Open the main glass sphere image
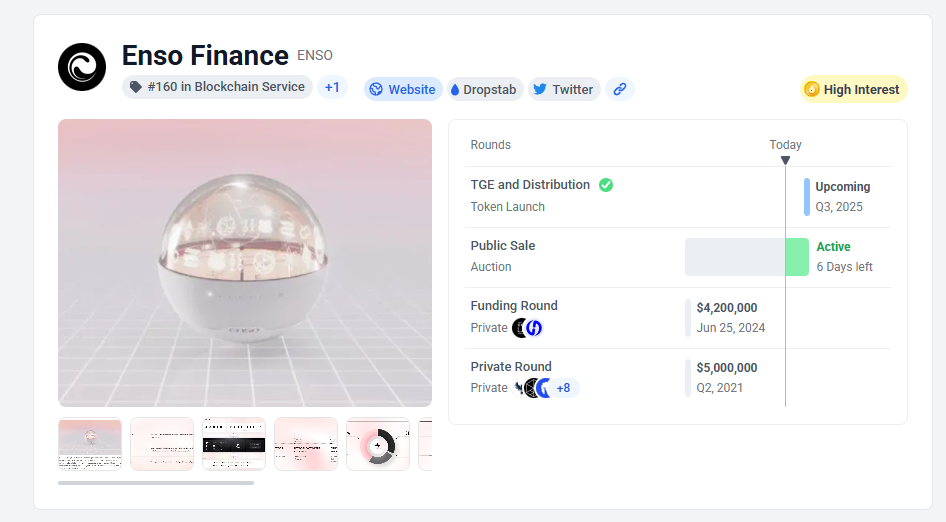 245,263
